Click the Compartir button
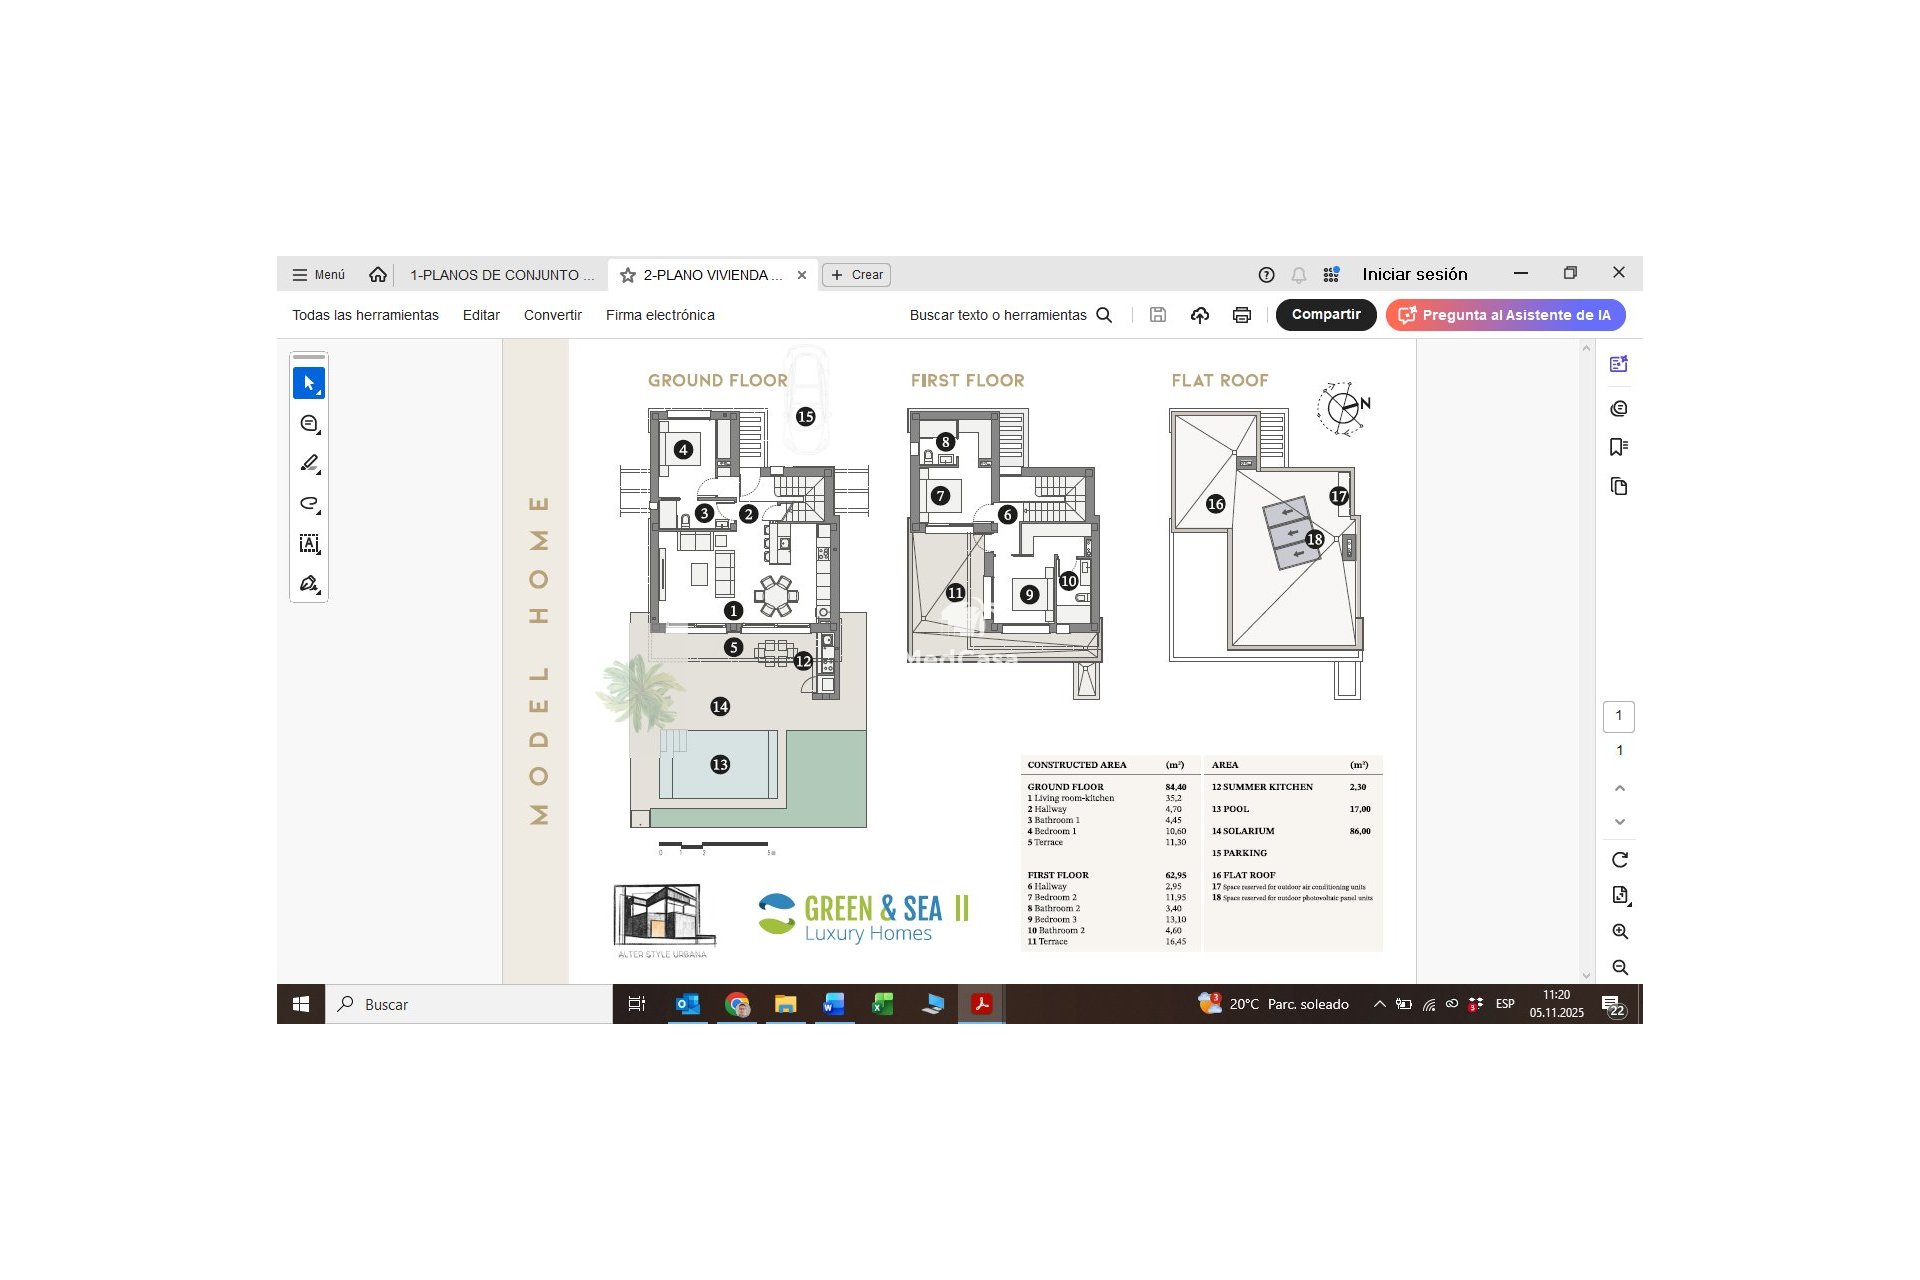 (x=1325, y=315)
